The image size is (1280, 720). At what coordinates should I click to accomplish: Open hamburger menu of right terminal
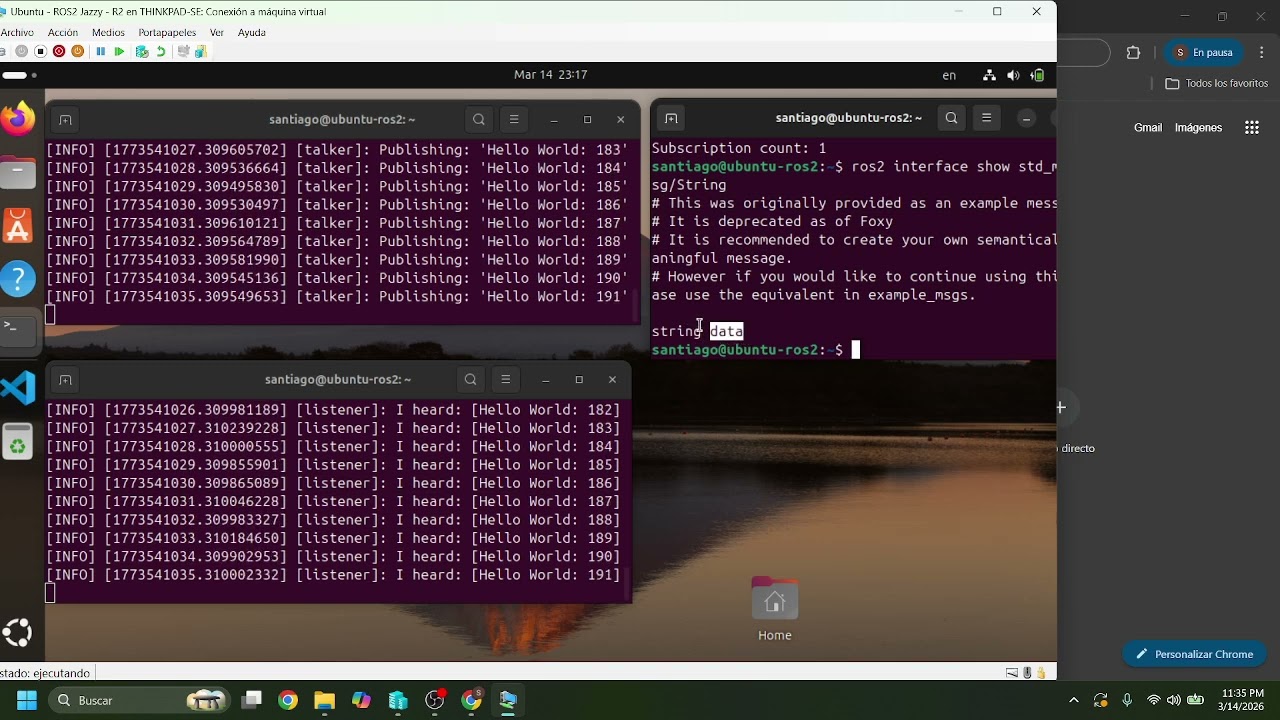point(986,118)
